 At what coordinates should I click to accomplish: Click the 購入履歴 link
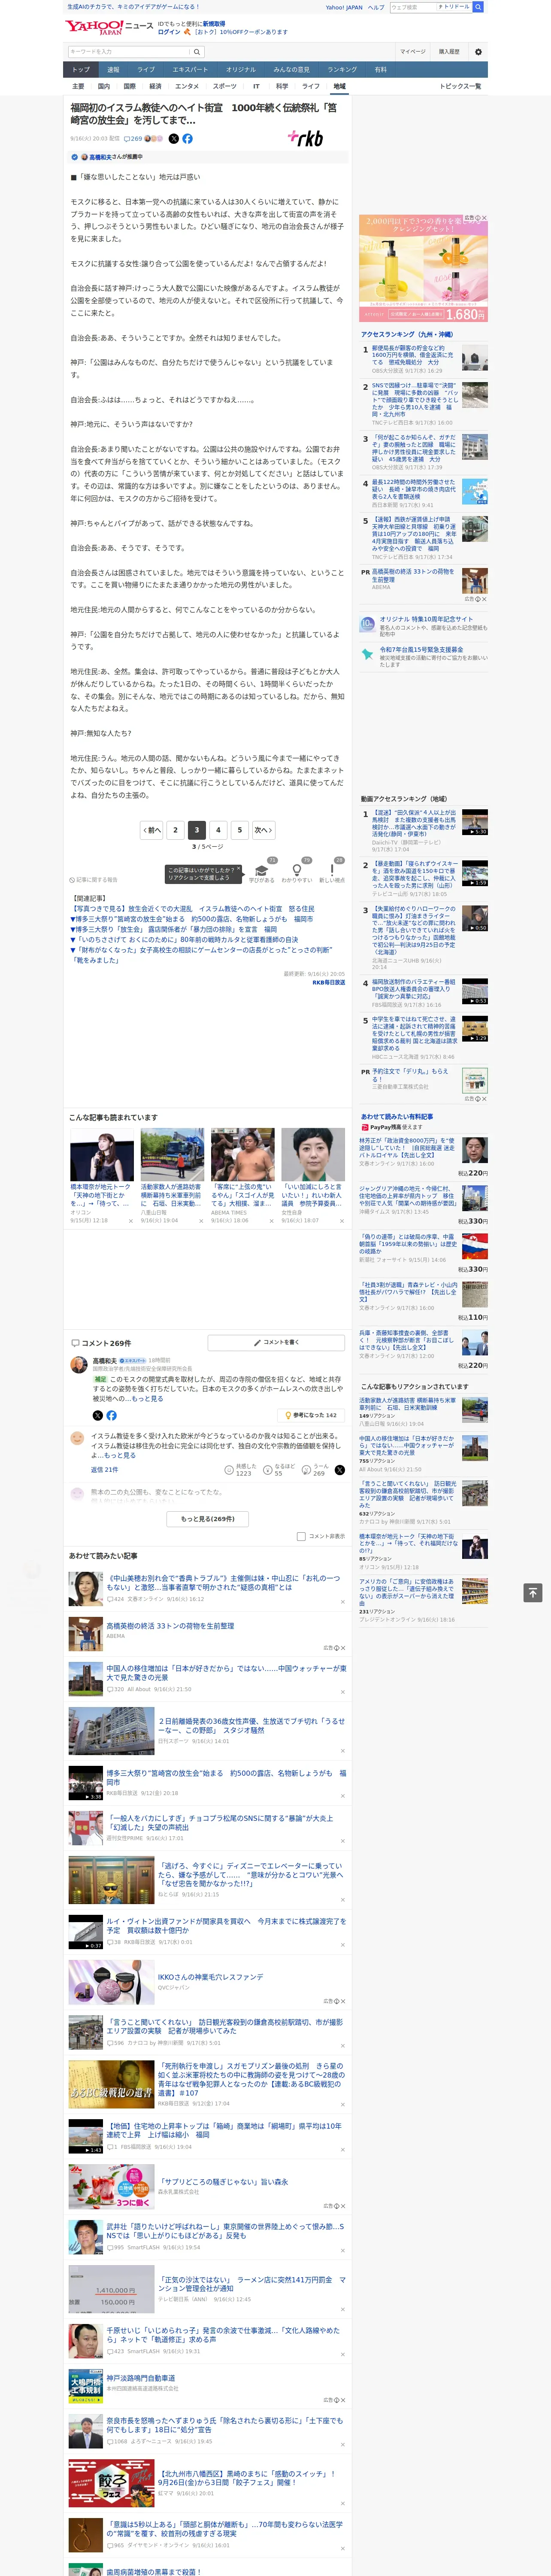click(x=449, y=52)
